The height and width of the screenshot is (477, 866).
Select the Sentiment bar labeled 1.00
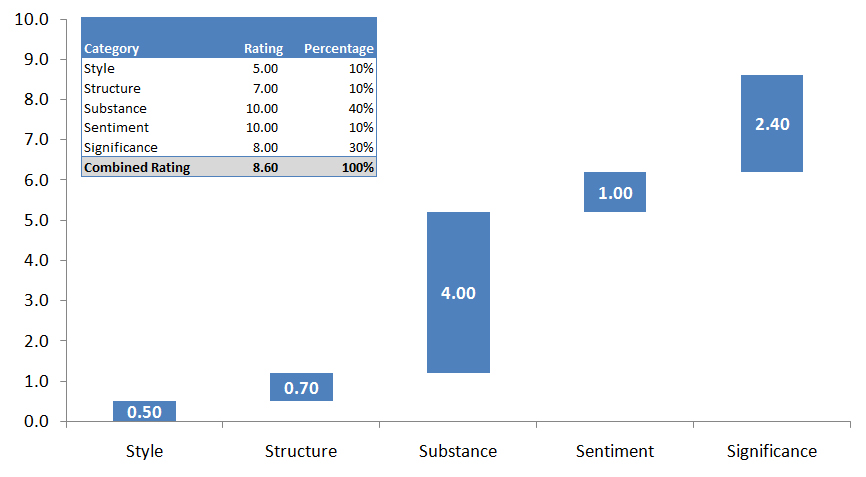(615, 192)
